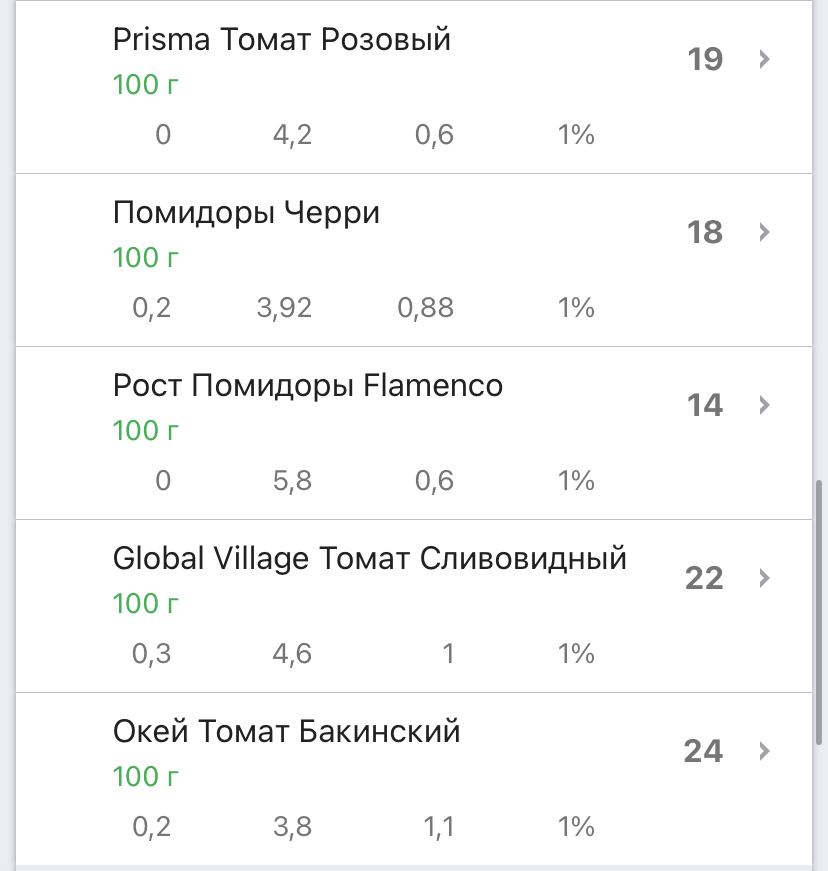
Task: Click calorie value 18 for Помидоры Черри
Action: (705, 232)
